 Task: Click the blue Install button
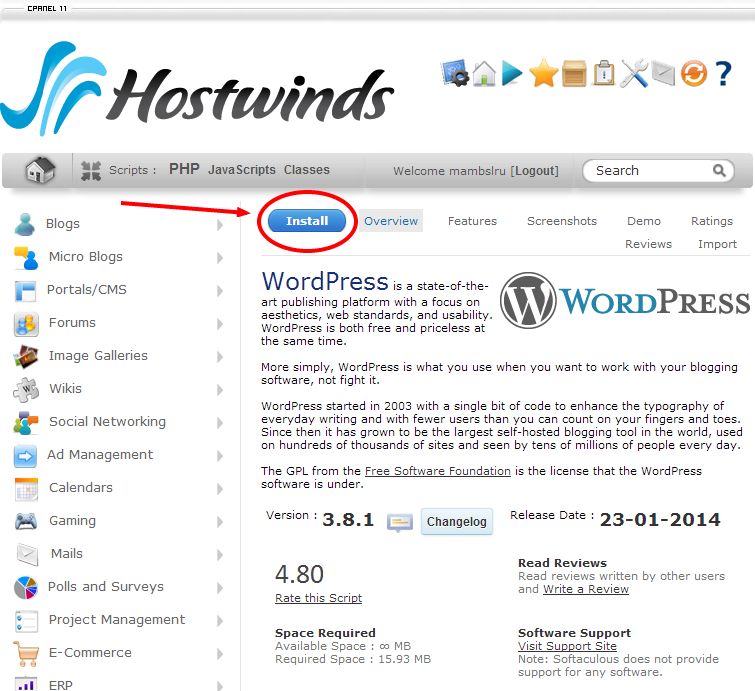click(307, 221)
